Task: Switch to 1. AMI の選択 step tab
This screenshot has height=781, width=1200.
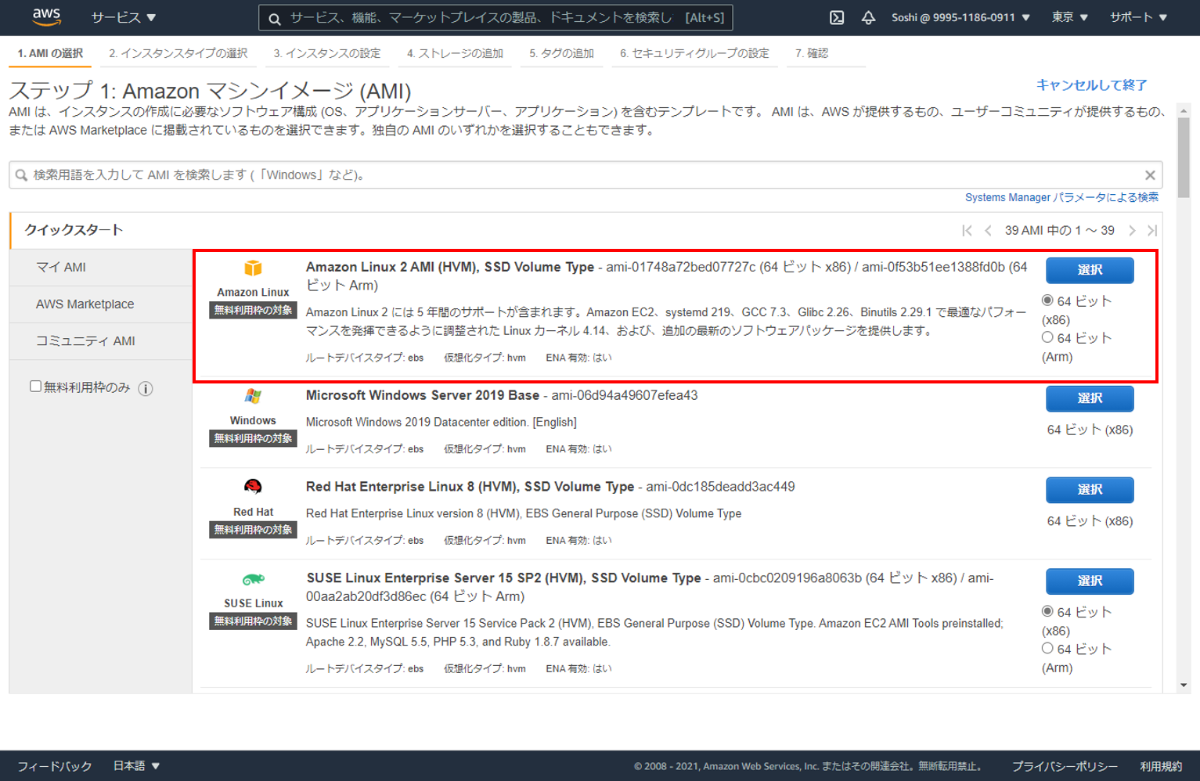Action: pos(50,53)
